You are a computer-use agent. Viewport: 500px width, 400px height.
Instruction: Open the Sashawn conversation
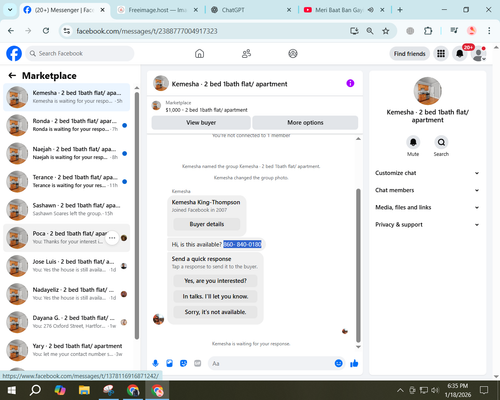pyautogui.click(x=67, y=209)
